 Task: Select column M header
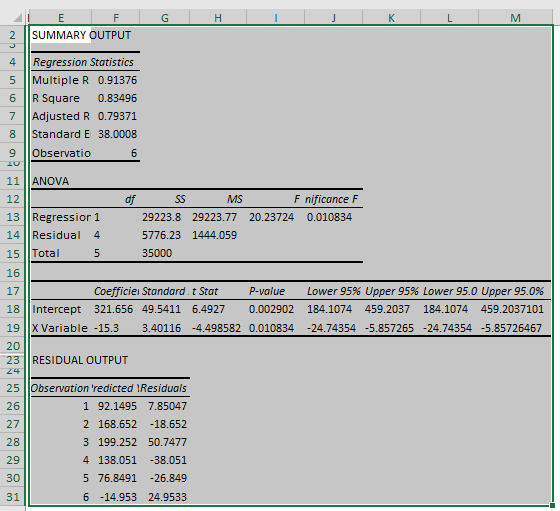tap(515, 17)
